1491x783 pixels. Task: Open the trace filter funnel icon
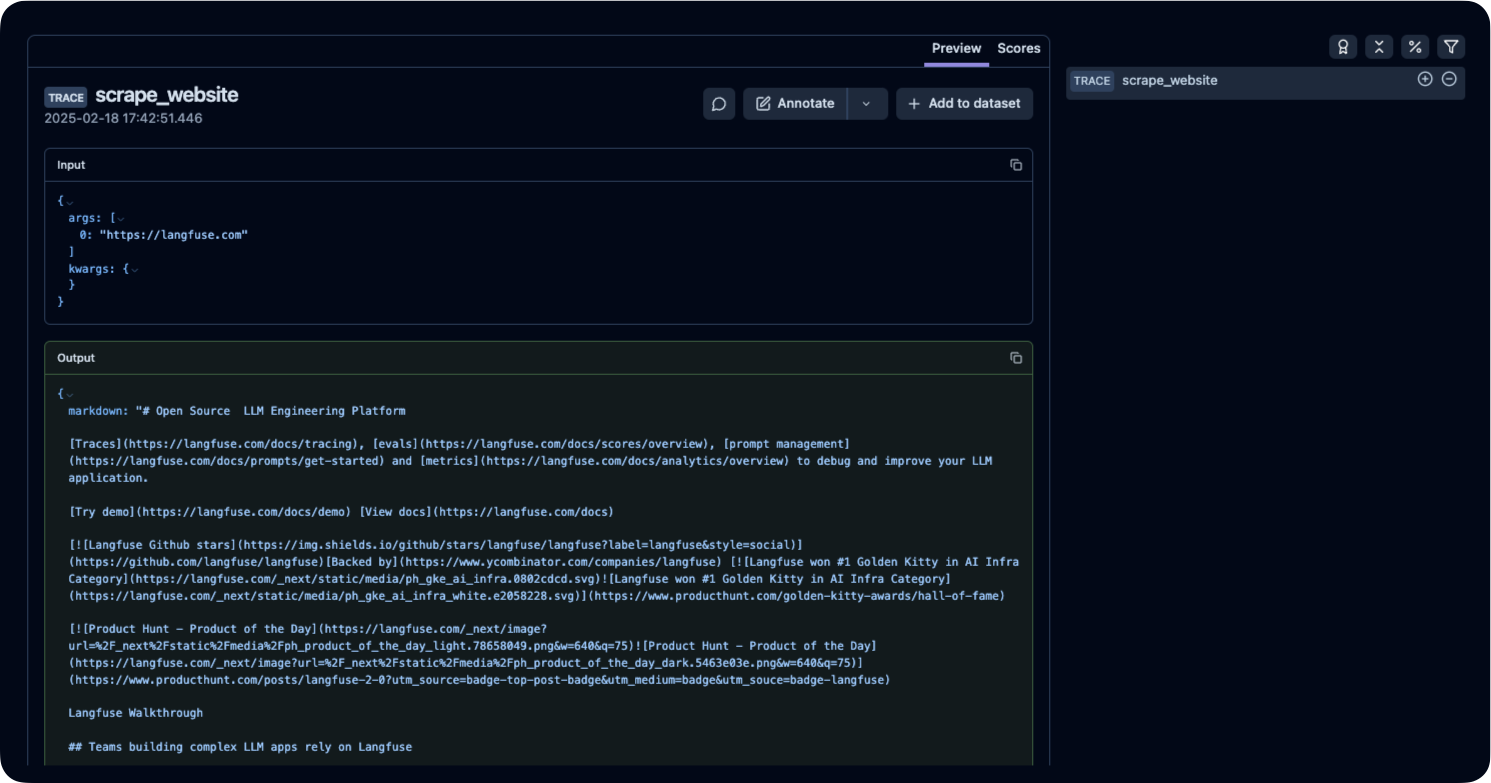coord(1451,46)
